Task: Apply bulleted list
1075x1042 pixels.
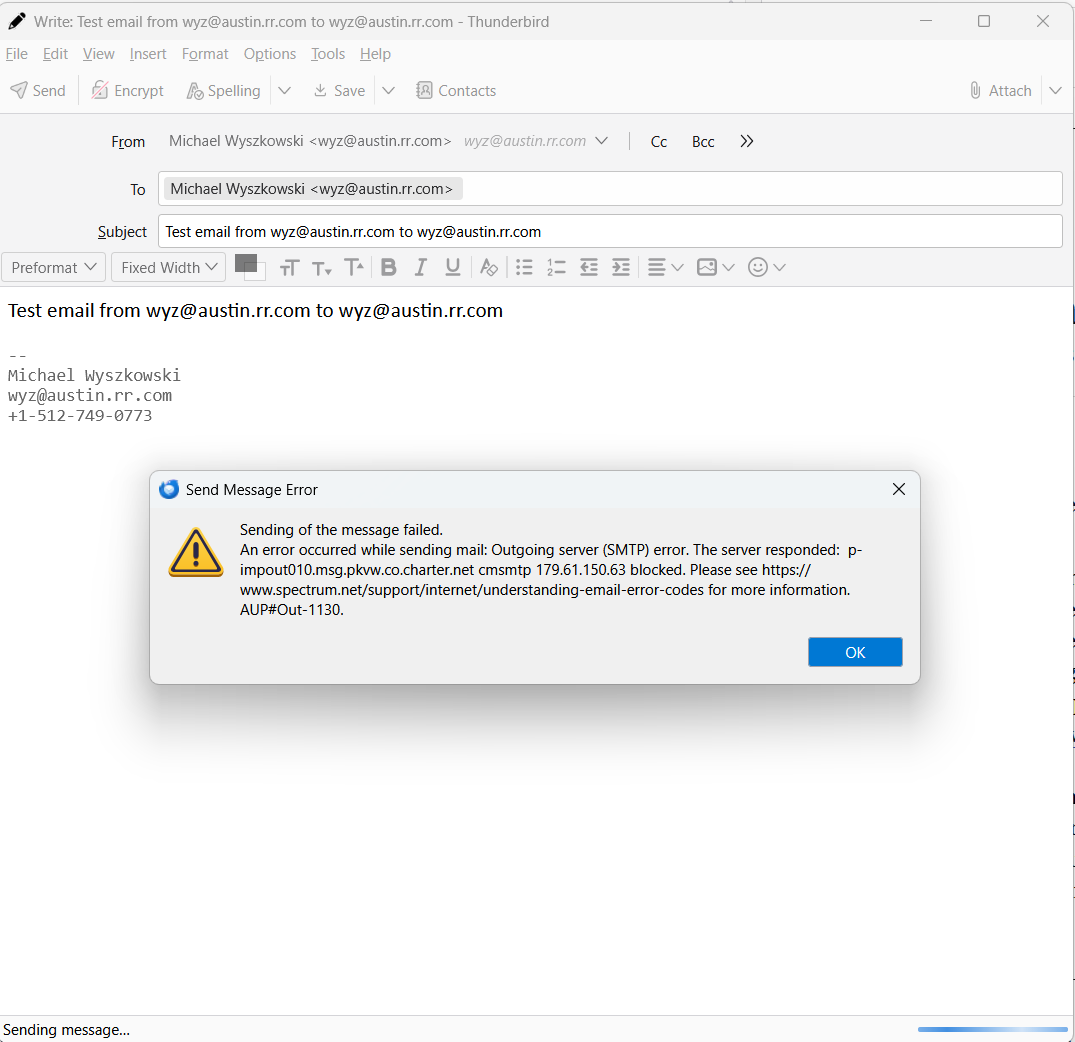Action: coord(524,267)
